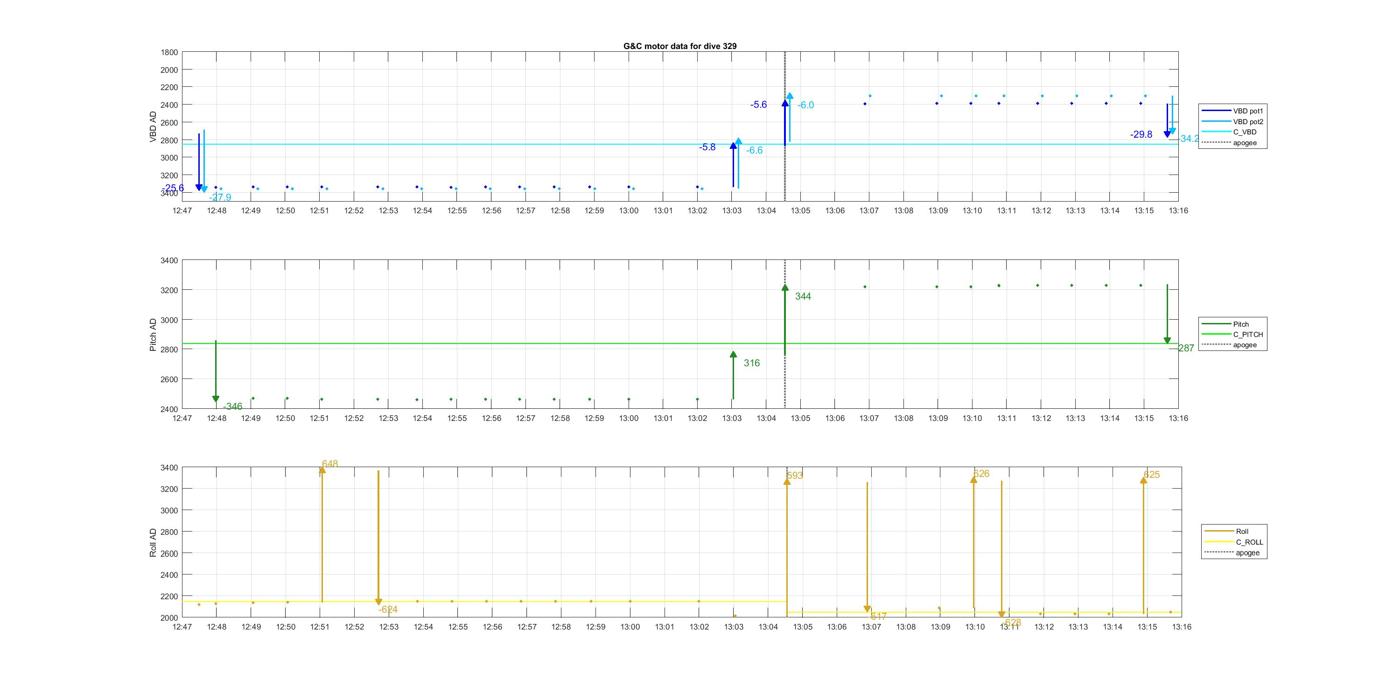
Task: Click the 'VBD AD' y-axis label
Action: coord(154,126)
